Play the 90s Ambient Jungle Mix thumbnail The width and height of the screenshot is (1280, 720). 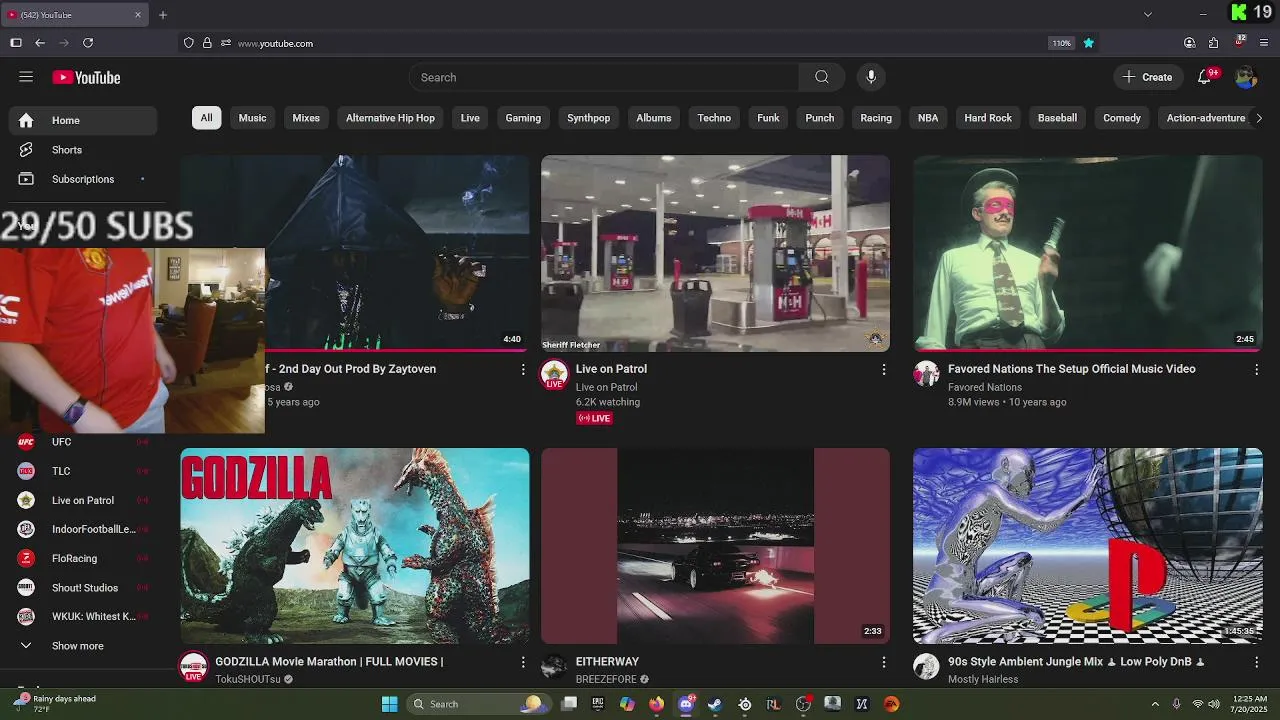(x=1088, y=546)
